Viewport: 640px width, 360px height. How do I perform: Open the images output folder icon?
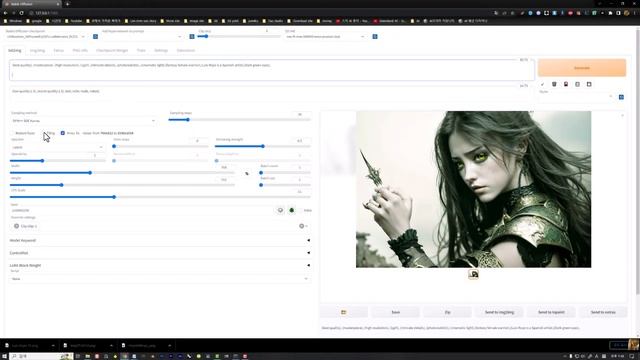(344, 312)
